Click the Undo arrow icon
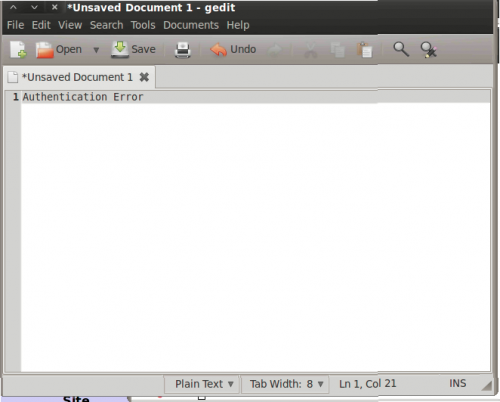This screenshot has width=500, height=402. (x=218, y=50)
